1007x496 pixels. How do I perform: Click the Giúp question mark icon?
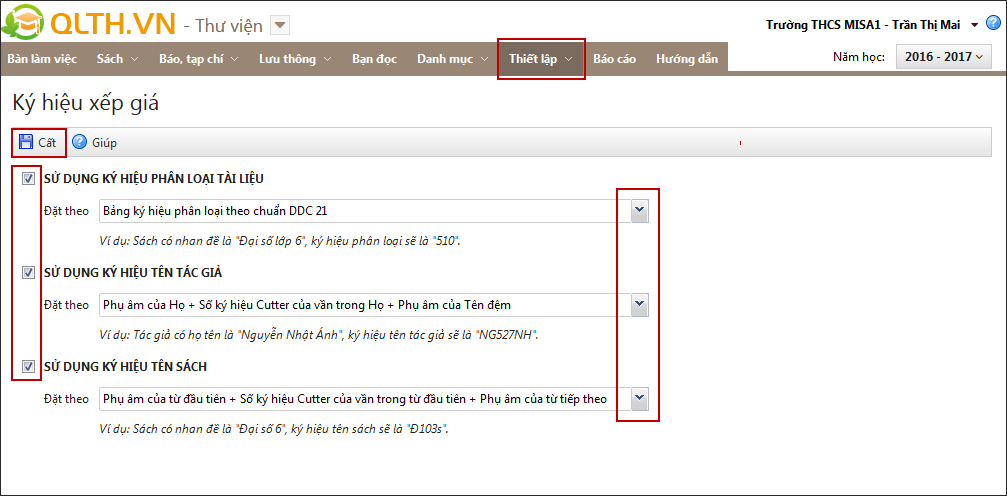tap(79, 142)
